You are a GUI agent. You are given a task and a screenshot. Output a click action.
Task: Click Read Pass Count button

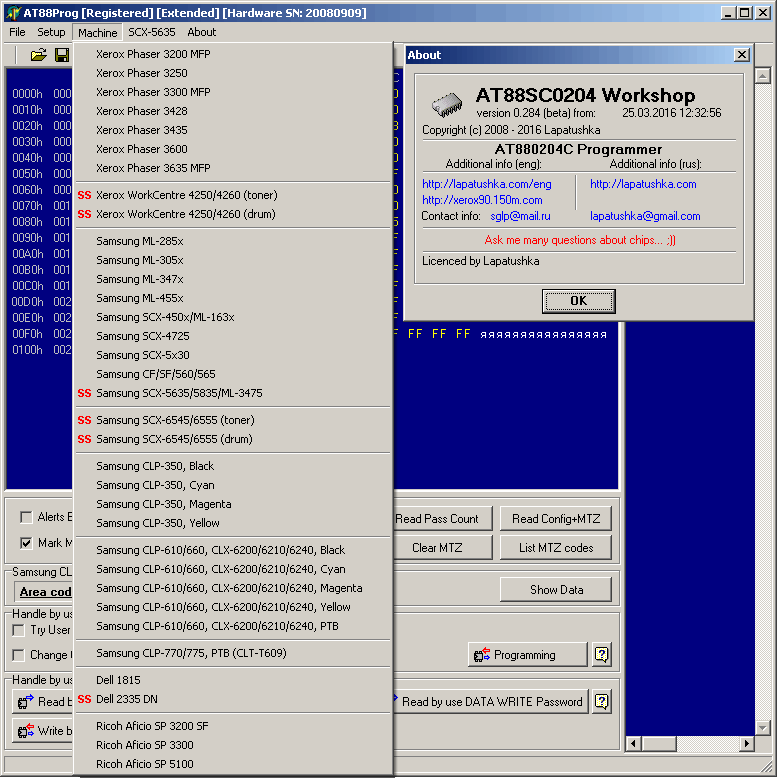pyautogui.click(x=443, y=519)
